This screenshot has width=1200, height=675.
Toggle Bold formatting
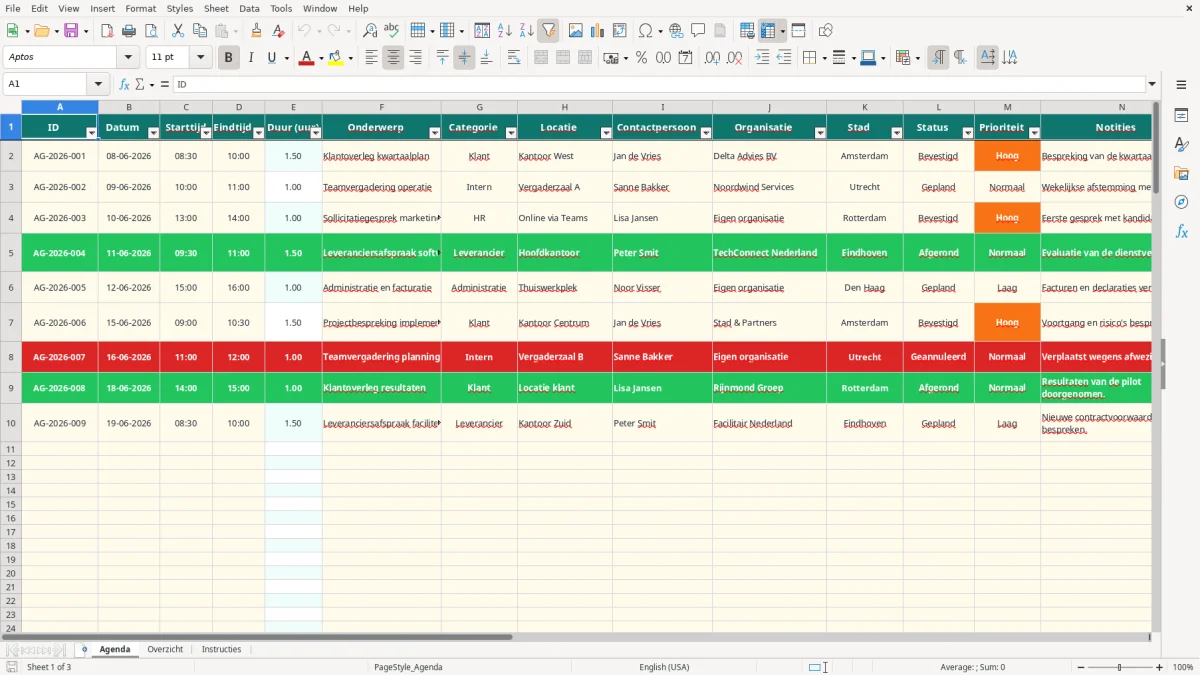point(229,58)
